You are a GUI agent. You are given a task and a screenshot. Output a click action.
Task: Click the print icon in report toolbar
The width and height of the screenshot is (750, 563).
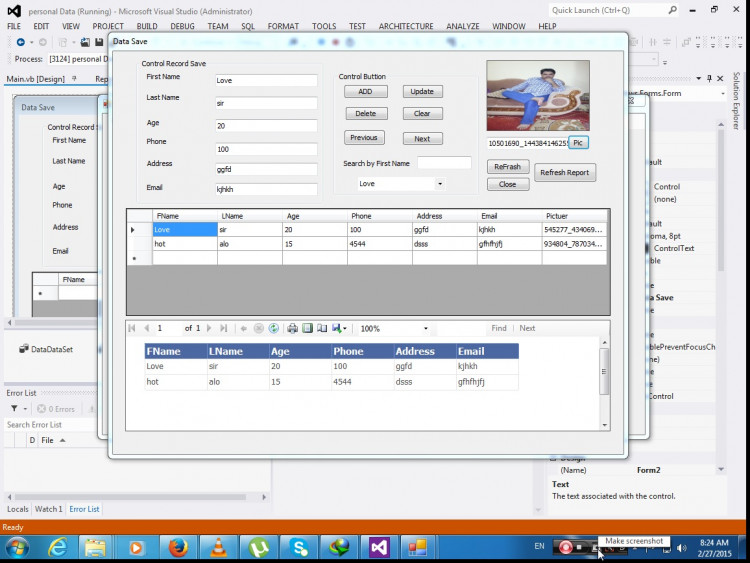tap(292, 328)
